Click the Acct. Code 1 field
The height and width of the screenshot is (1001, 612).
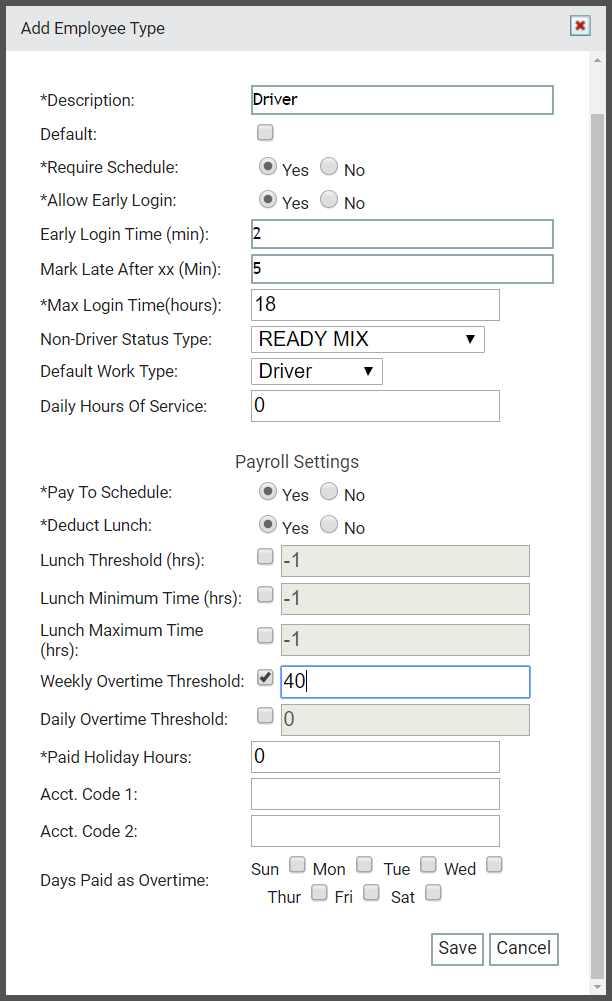[x=375, y=794]
